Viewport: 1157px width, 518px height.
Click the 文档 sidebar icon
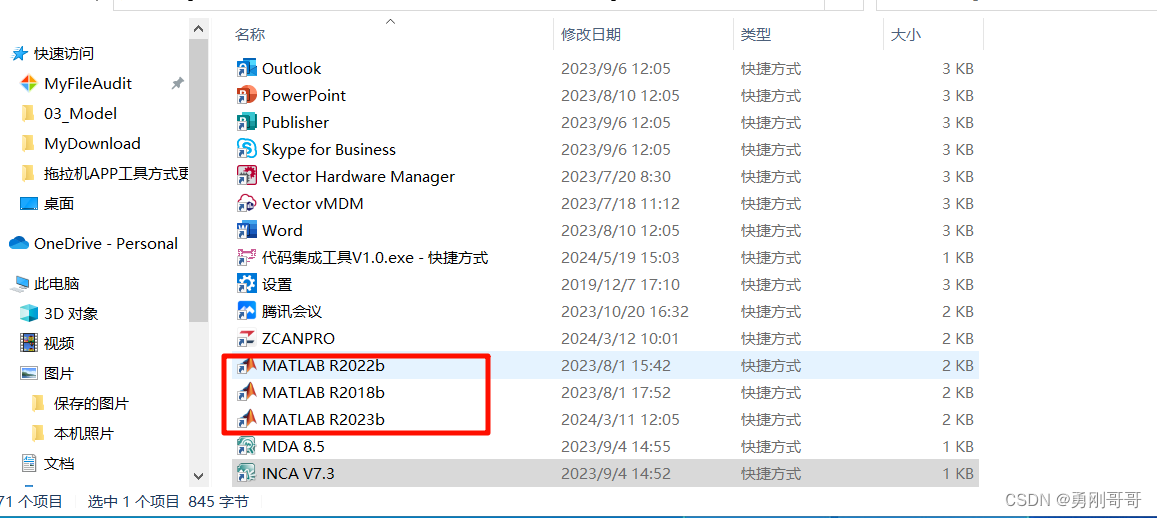tap(29, 463)
